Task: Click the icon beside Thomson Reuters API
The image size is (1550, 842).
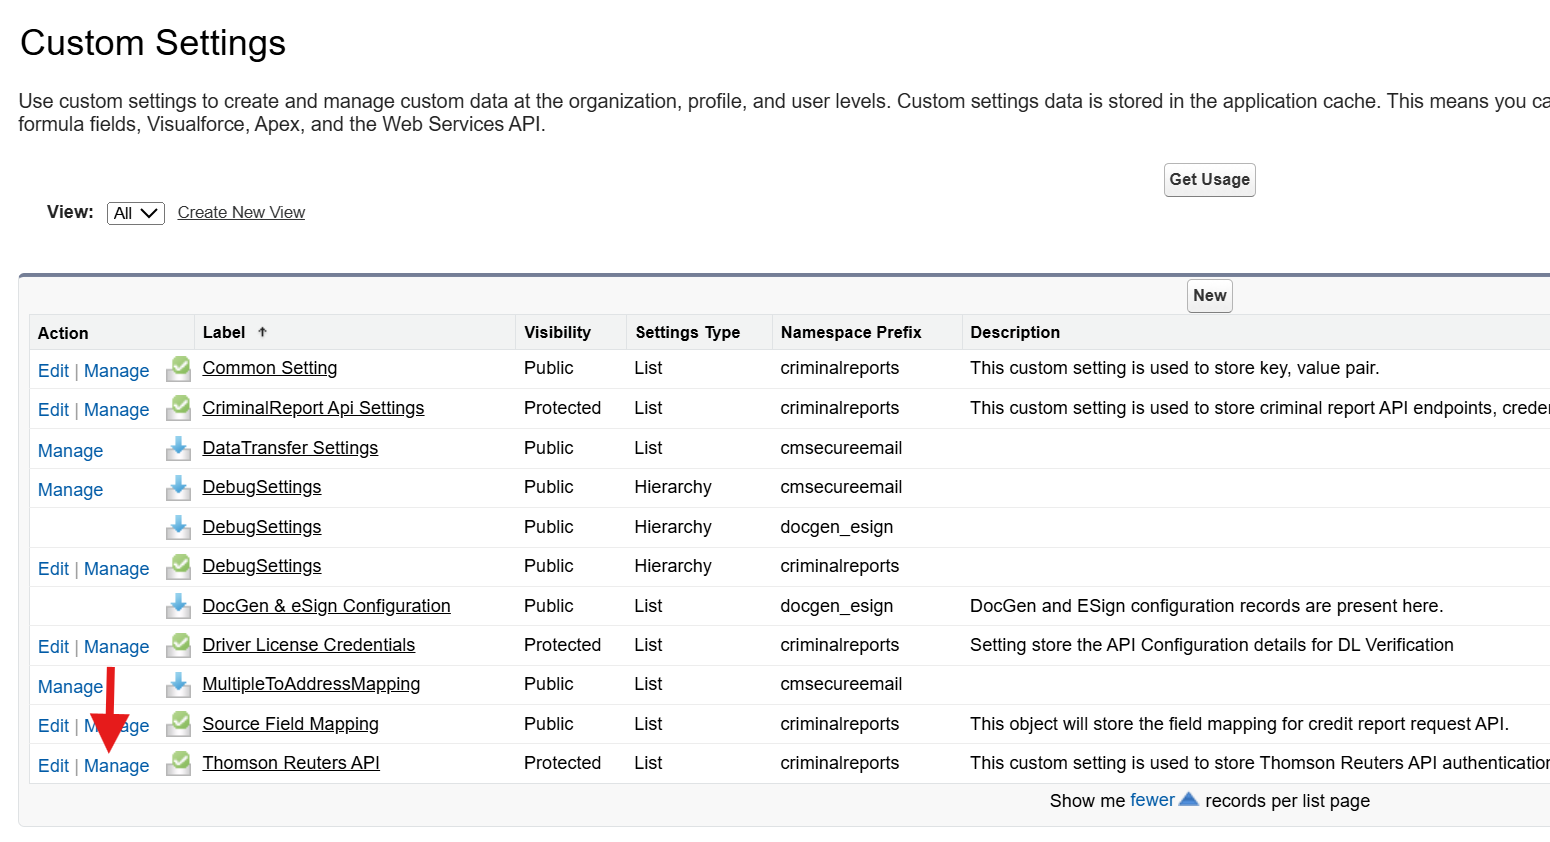Action: (x=179, y=763)
